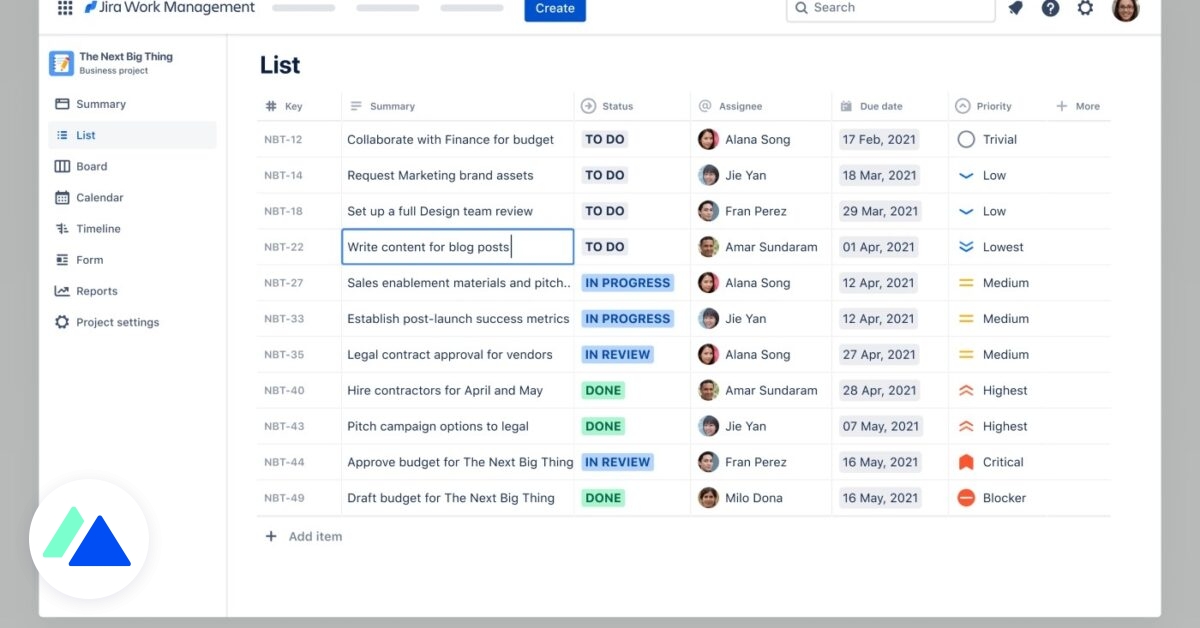This screenshot has height=628, width=1200.
Task: Select the Calendar icon in the sidebar
Action: (x=64, y=197)
